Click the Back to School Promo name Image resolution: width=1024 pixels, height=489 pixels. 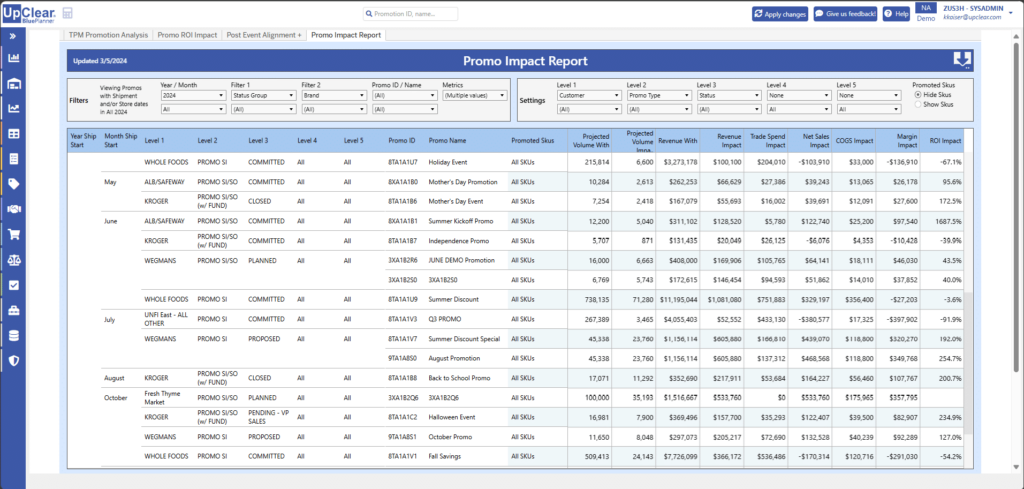[458, 377]
